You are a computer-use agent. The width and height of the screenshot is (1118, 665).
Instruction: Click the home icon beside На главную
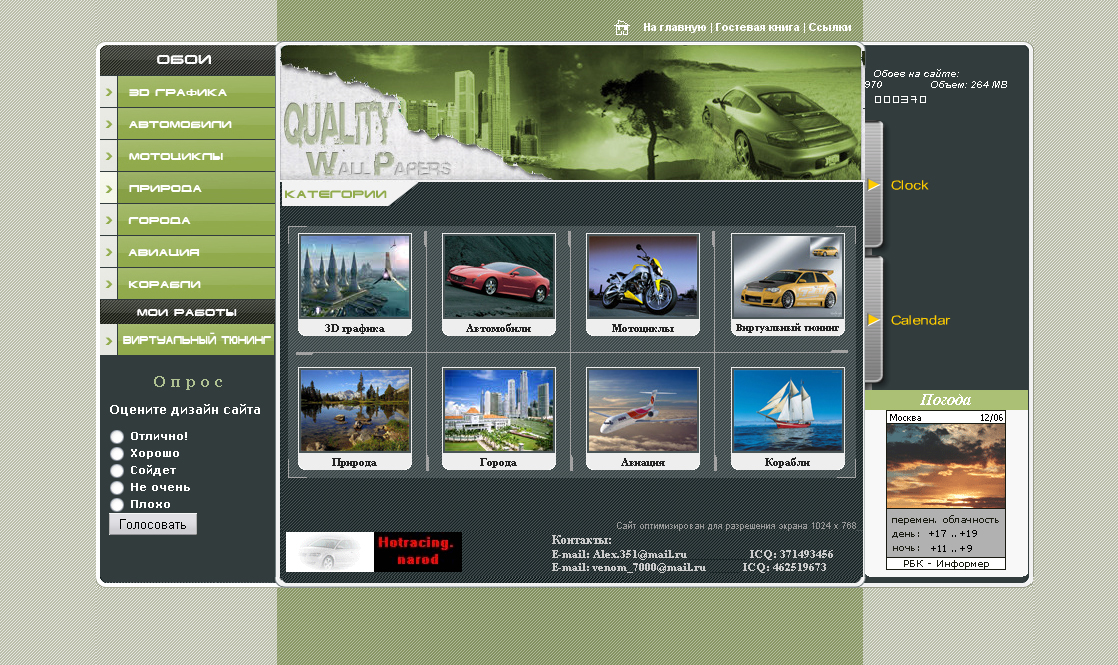[x=622, y=28]
